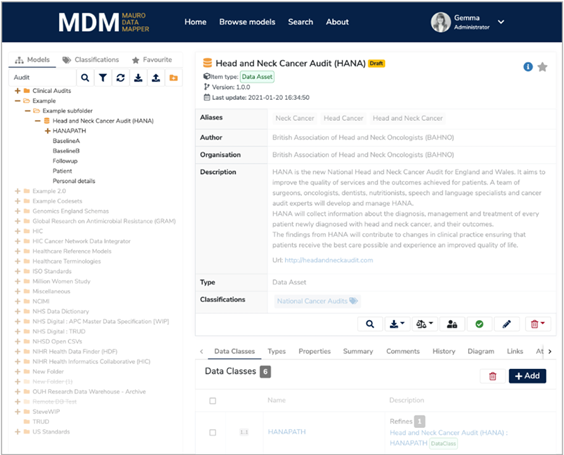Click the green finalise checkmark icon
564x455 pixels.
coord(479,324)
